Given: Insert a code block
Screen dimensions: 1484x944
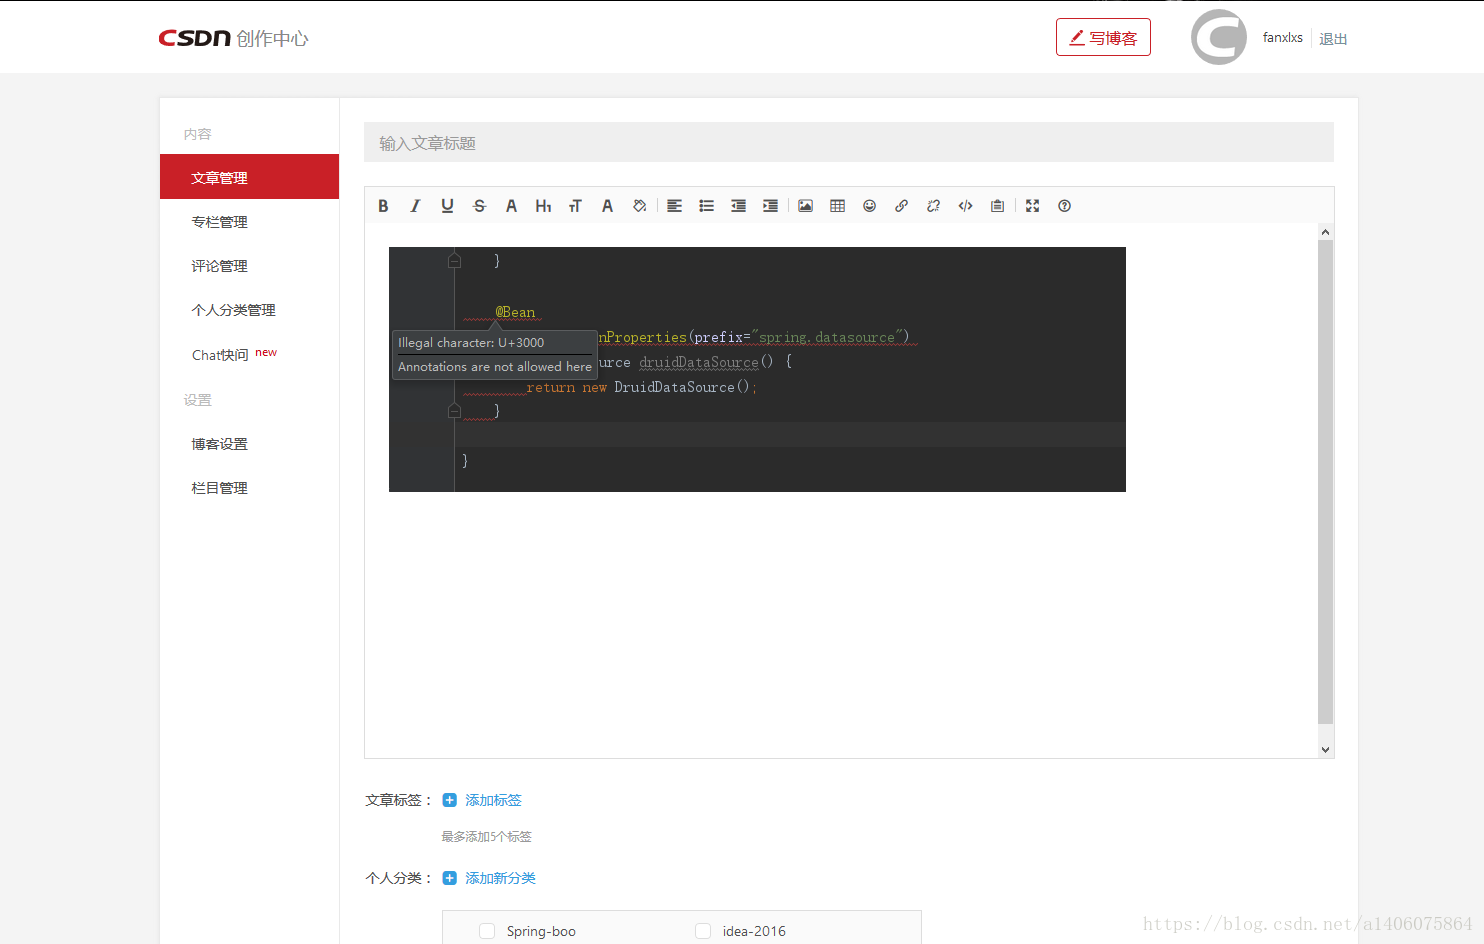Looking at the screenshot, I should point(966,206).
